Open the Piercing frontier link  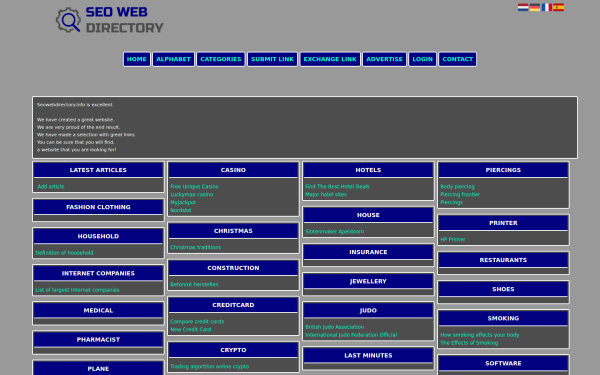coord(460,194)
